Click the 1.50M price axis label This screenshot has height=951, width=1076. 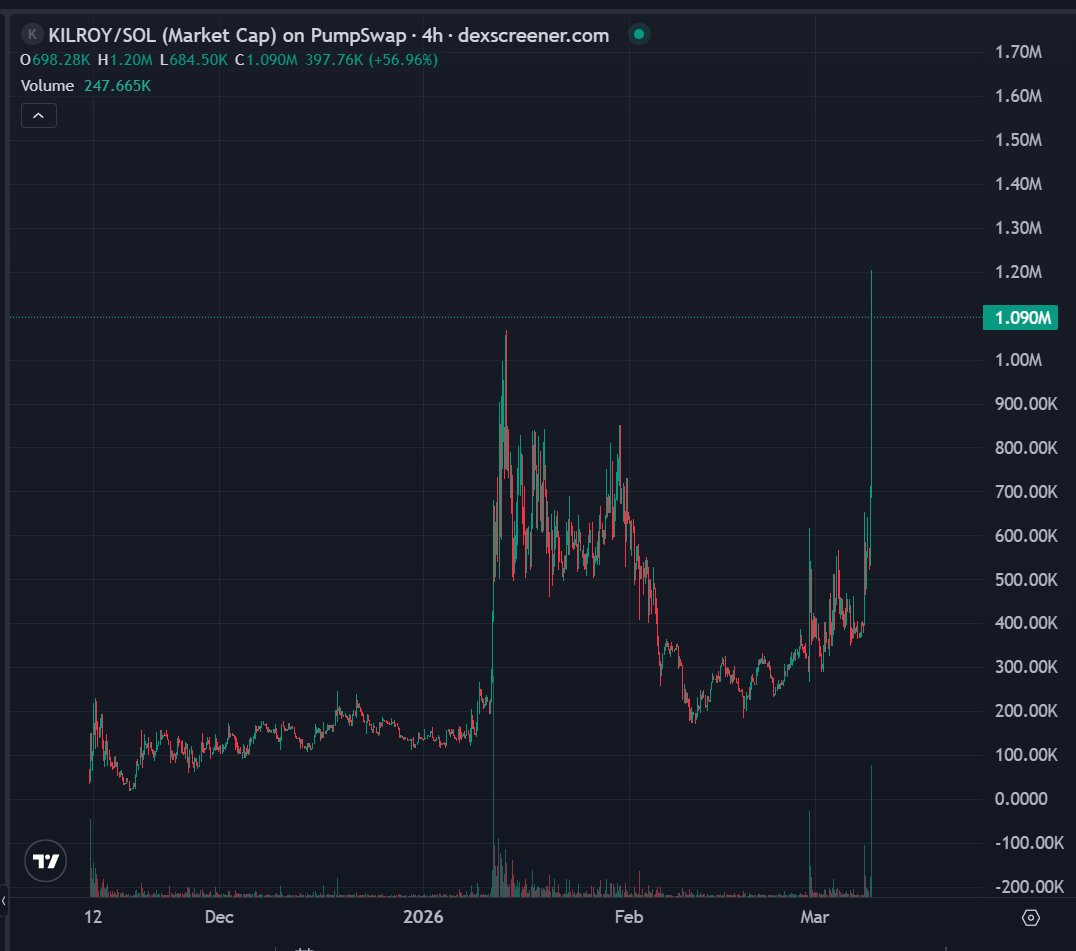coord(1018,140)
